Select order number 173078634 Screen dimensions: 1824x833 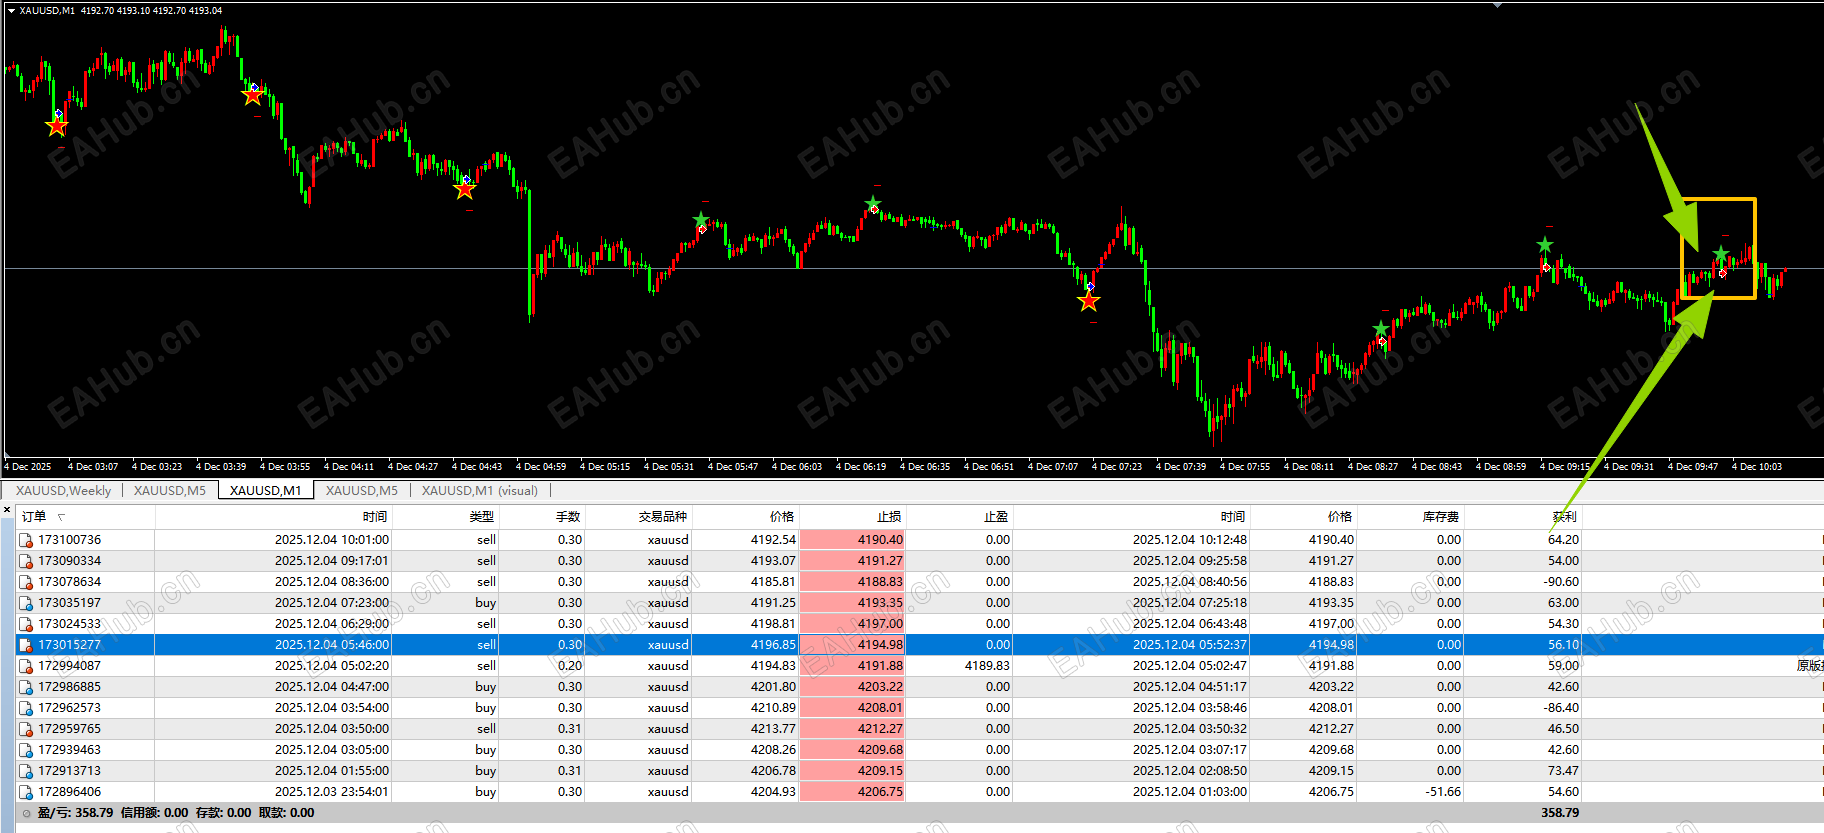coord(70,582)
